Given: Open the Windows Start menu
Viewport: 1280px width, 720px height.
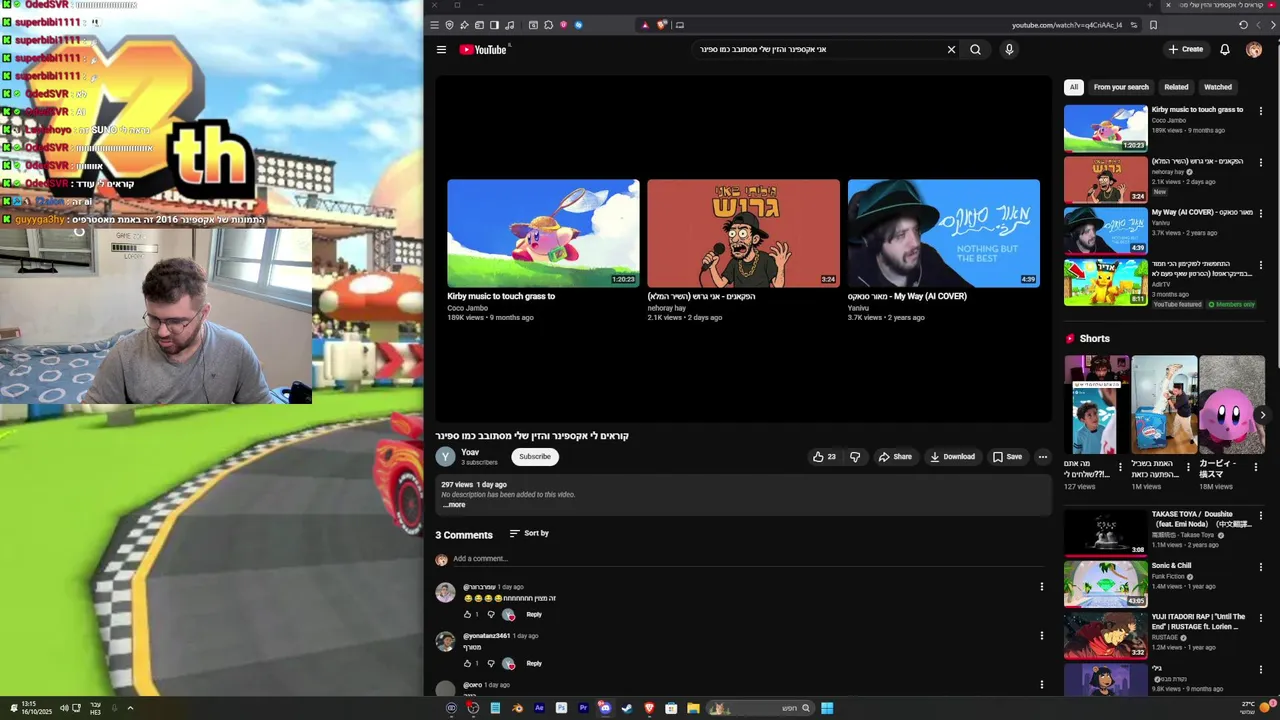Looking at the screenshot, I should click(x=827, y=708).
